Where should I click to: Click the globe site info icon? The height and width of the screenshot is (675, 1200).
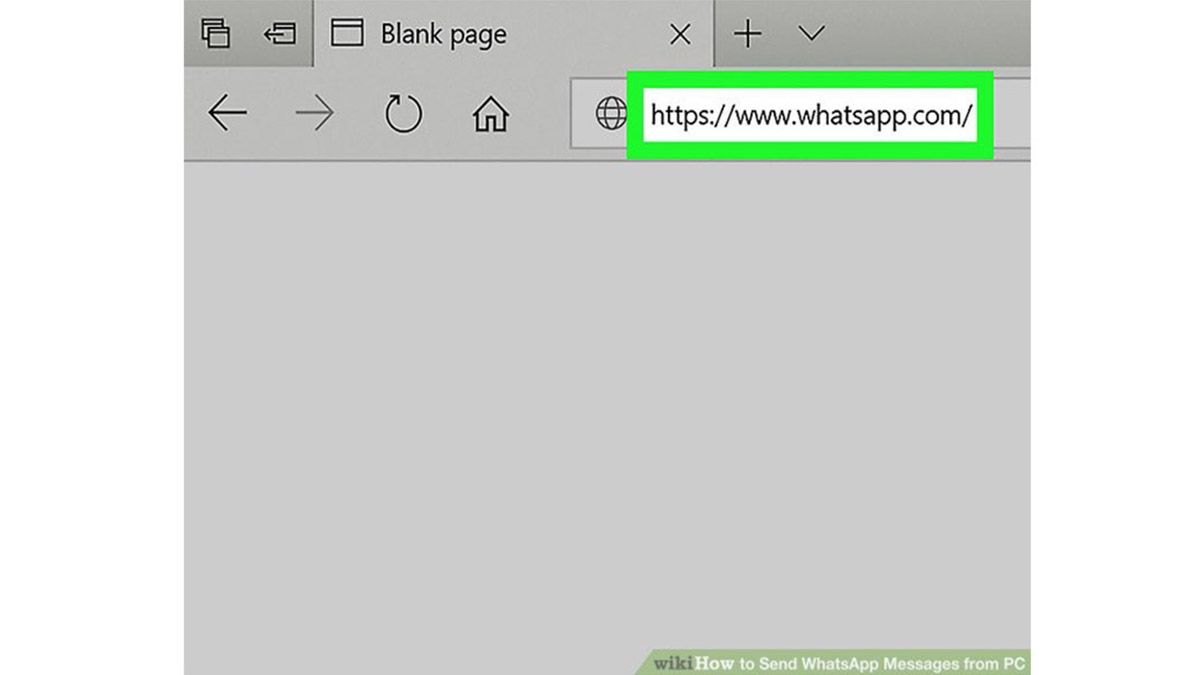611,114
